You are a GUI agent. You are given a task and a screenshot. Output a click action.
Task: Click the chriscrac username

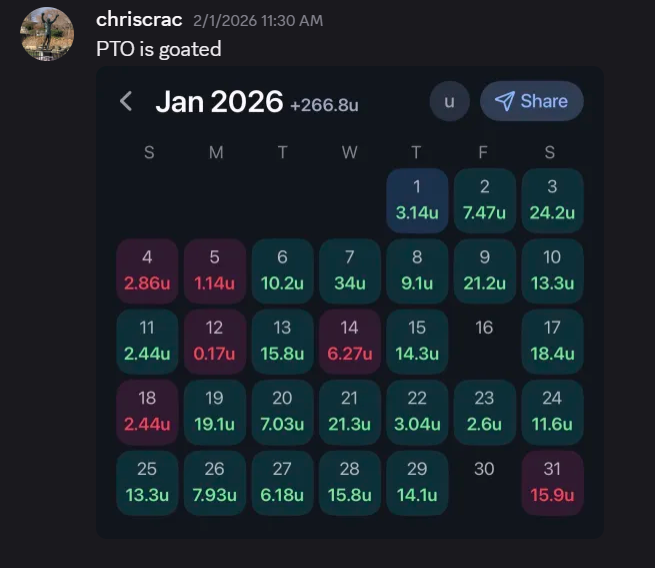[x=139, y=20]
